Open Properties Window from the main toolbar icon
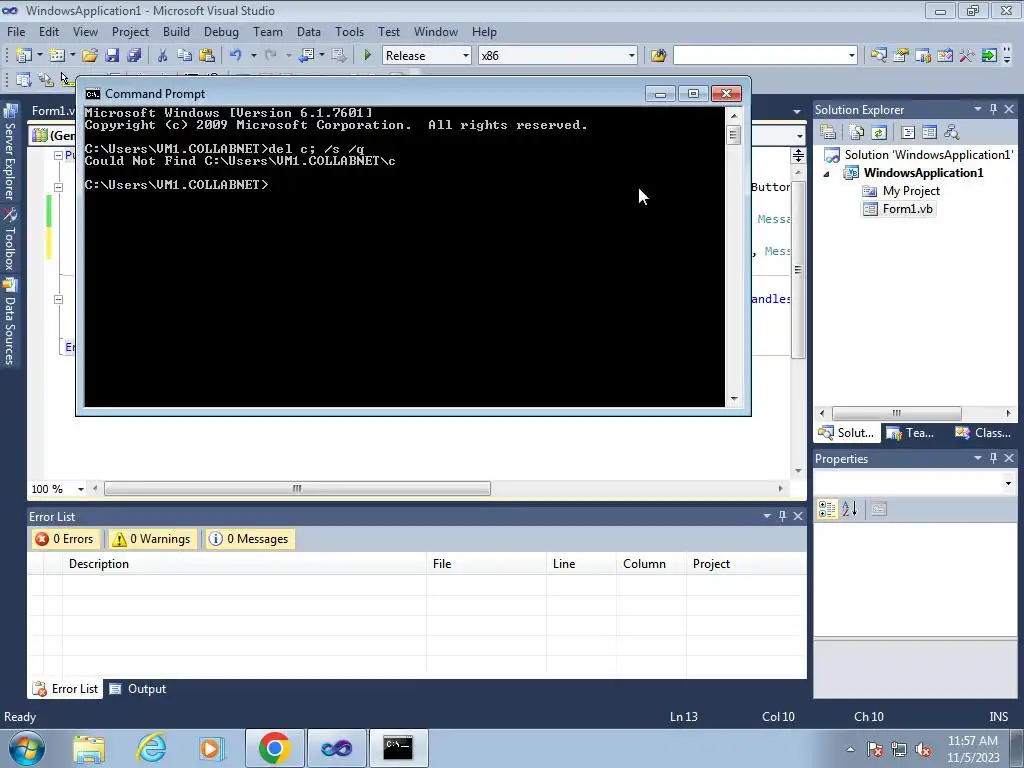1024x768 pixels. [901, 56]
